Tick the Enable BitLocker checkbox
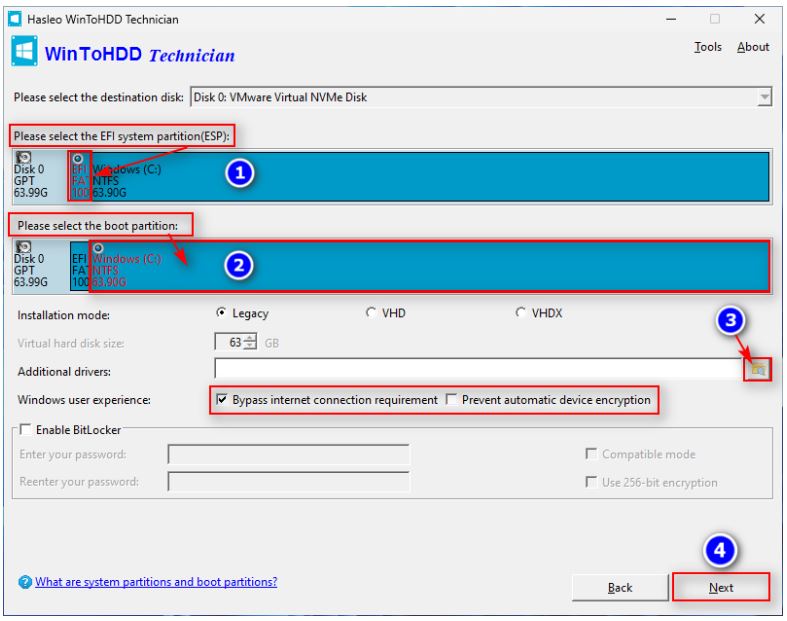This screenshot has width=787, height=621. [25, 429]
